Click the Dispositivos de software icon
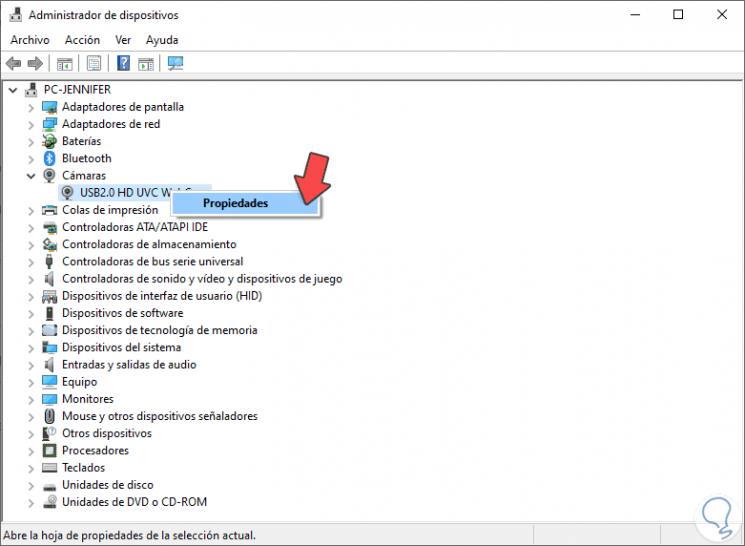Viewport: 745px width, 546px height. [49, 313]
